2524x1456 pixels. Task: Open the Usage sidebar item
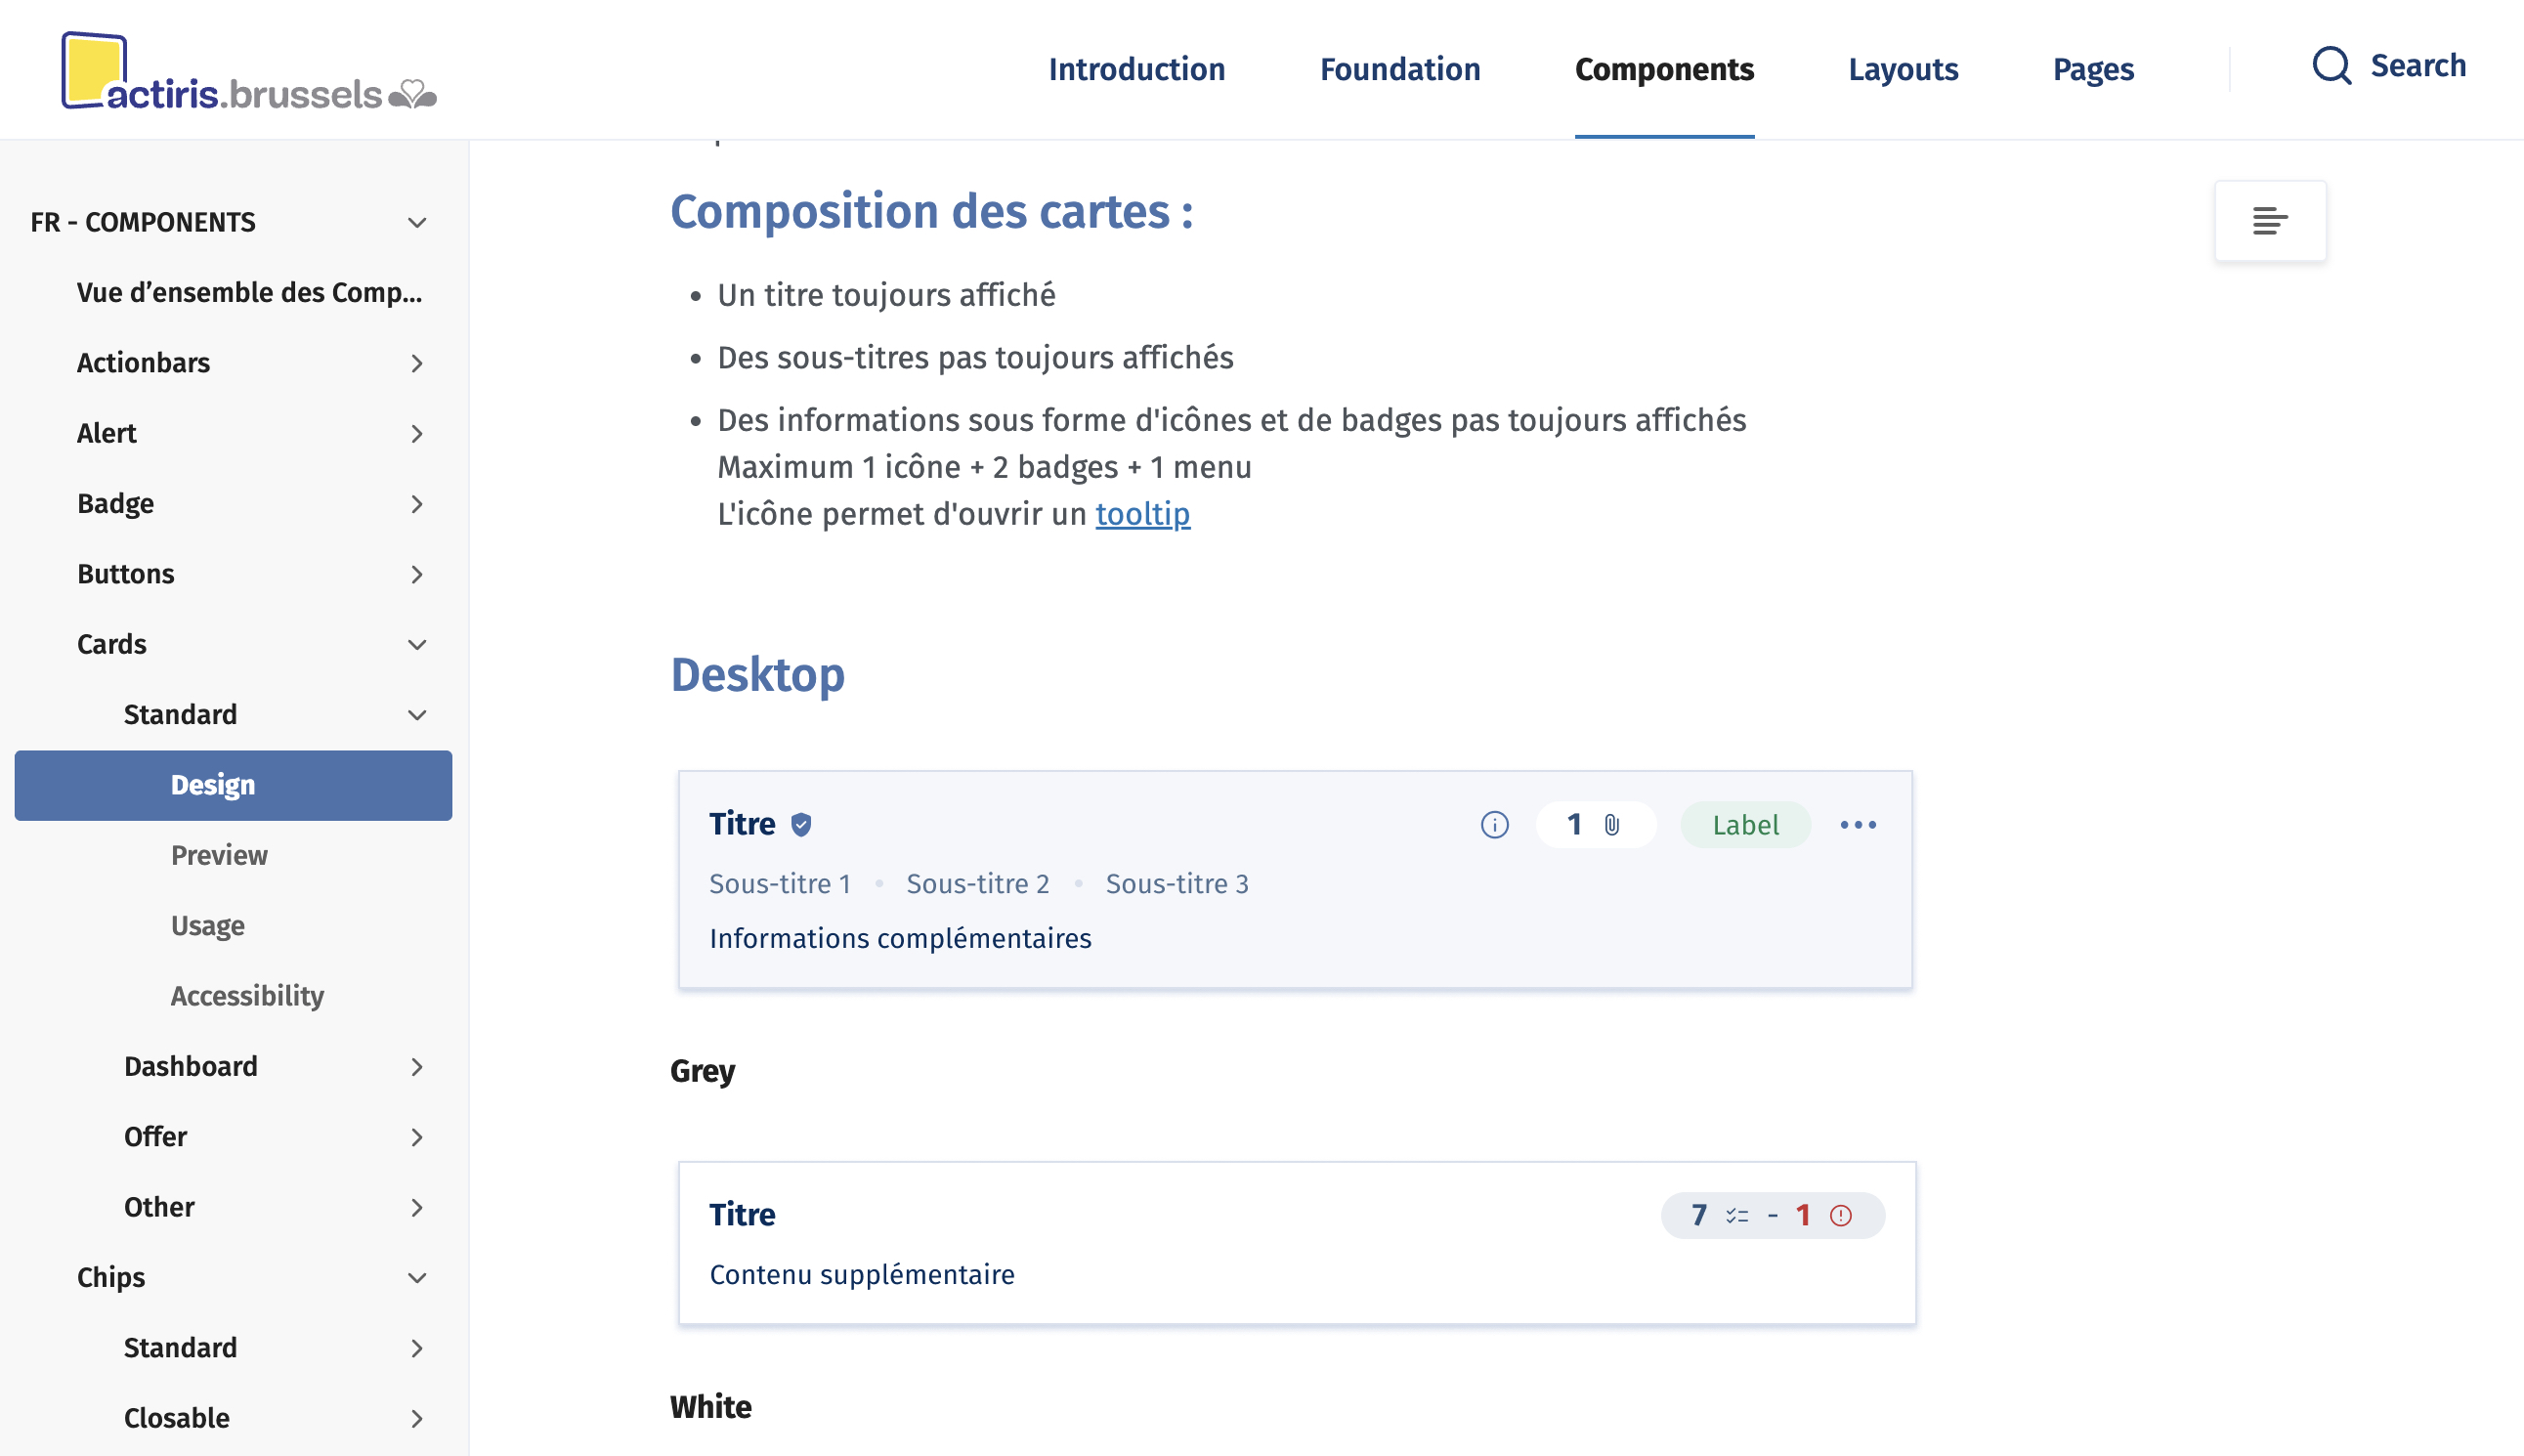click(x=207, y=926)
